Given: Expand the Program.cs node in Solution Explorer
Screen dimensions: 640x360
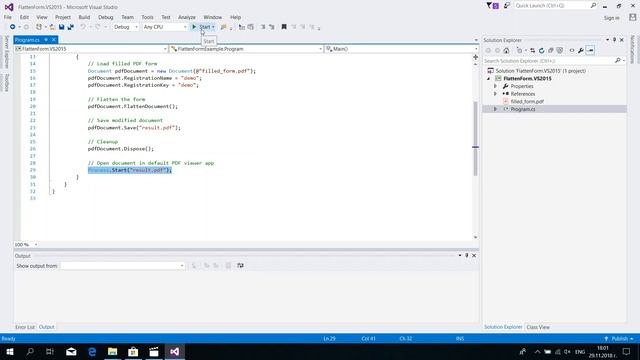Looking at the screenshot, I should pos(496,109).
